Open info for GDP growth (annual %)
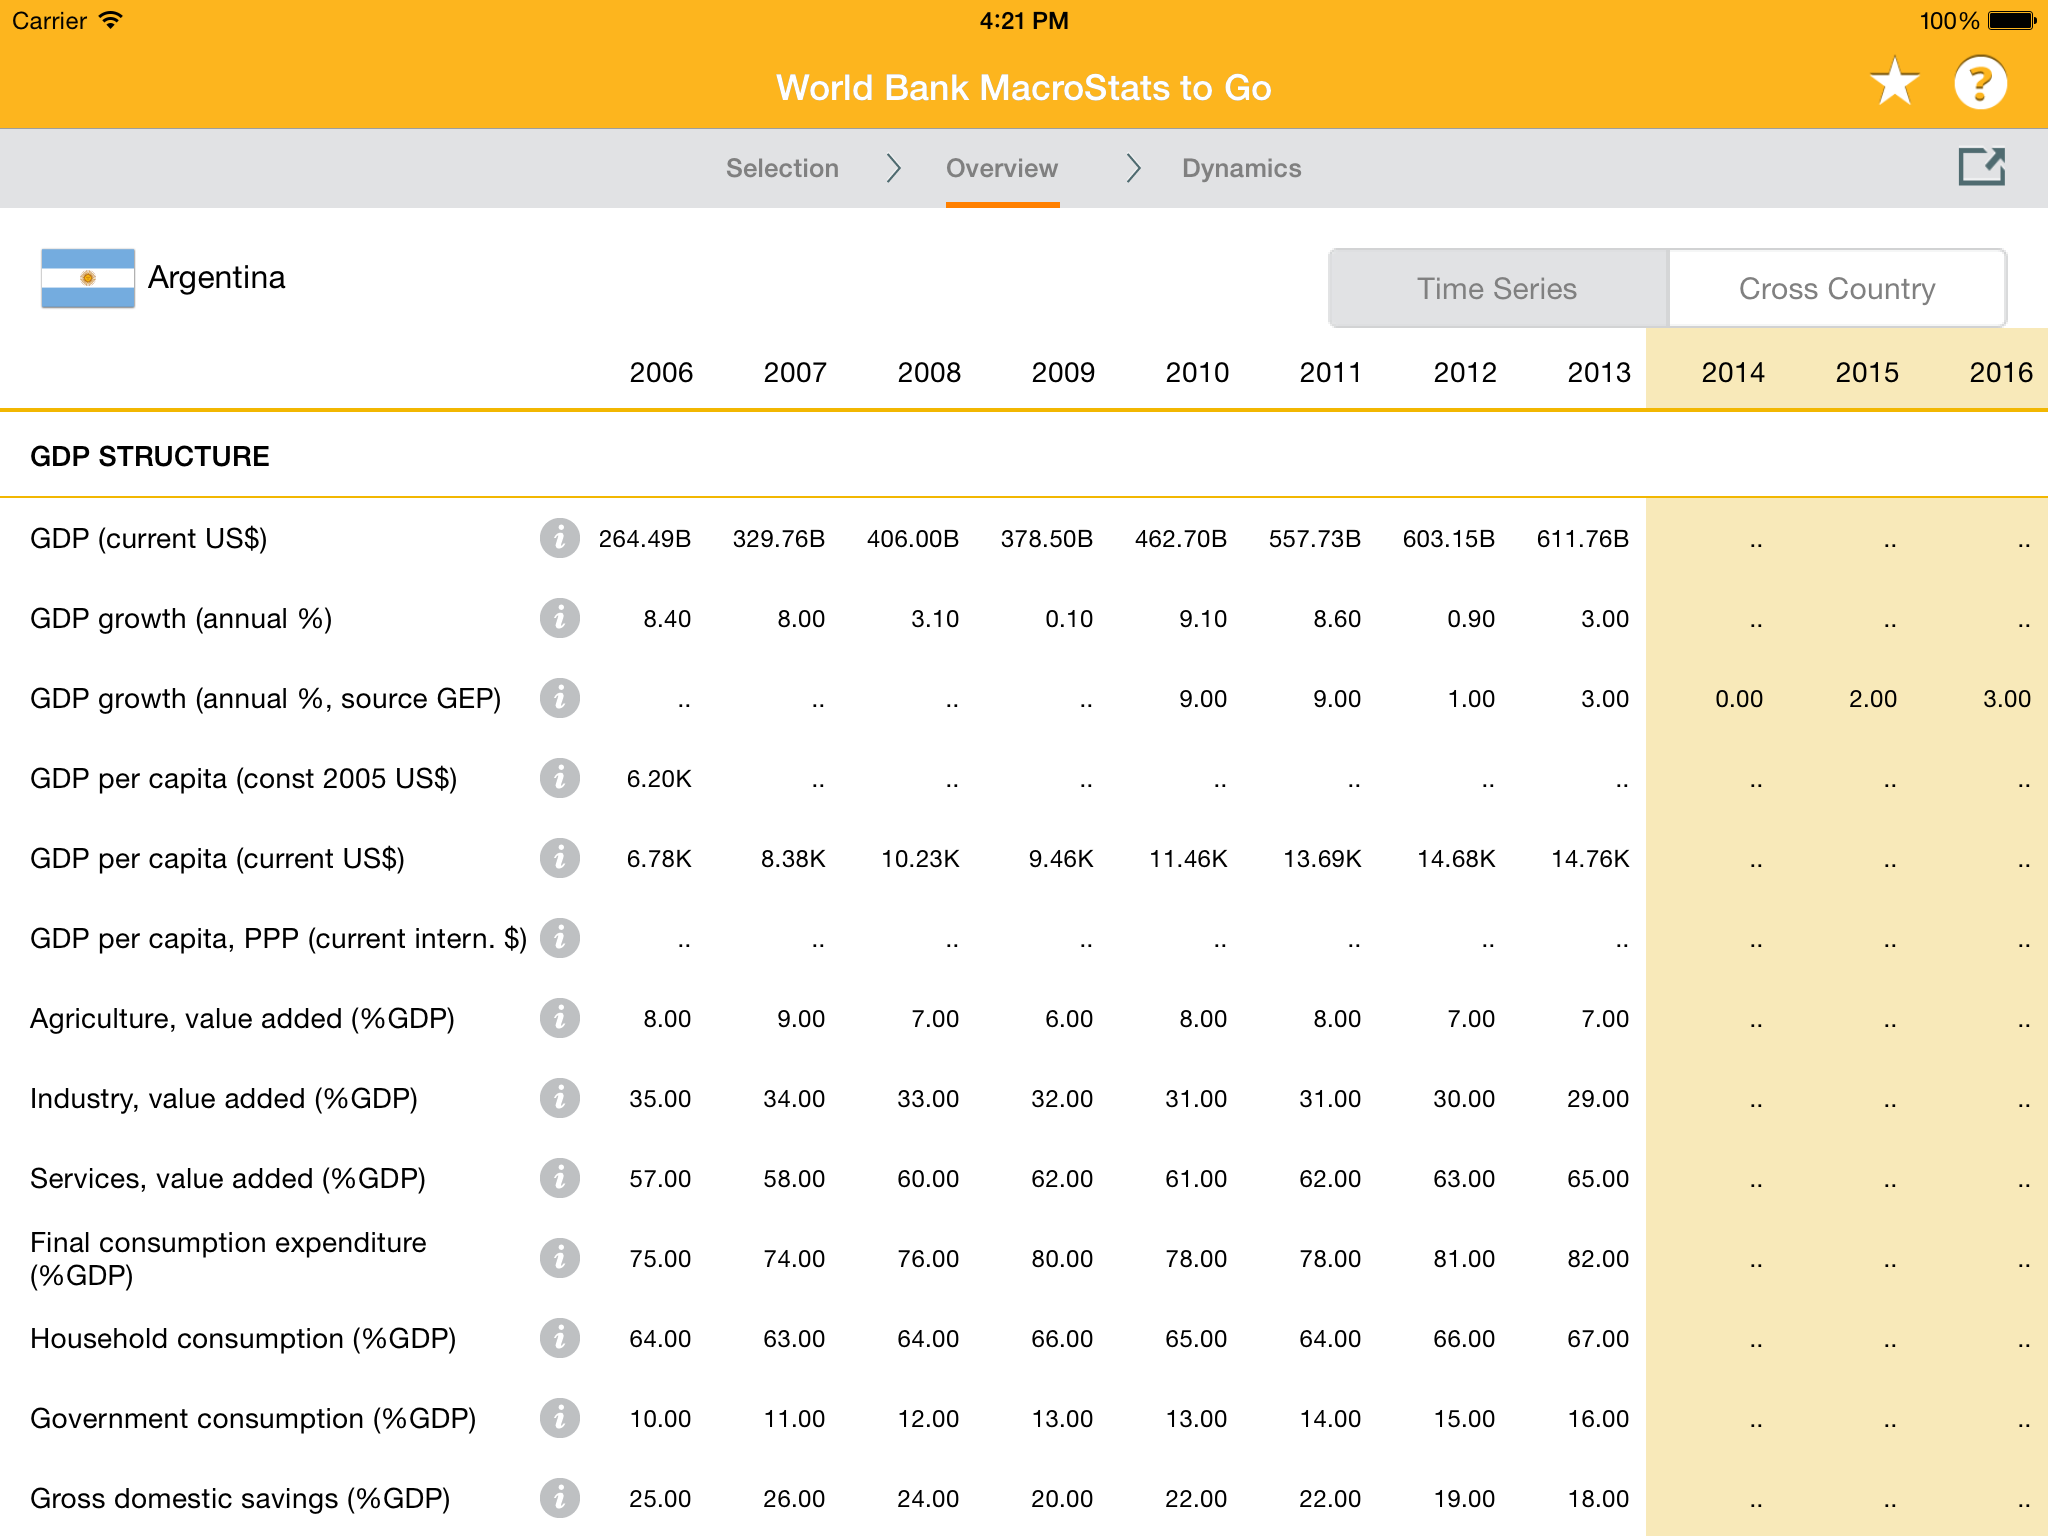Viewport: 2048px width, 1536px height. (x=560, y=618)
